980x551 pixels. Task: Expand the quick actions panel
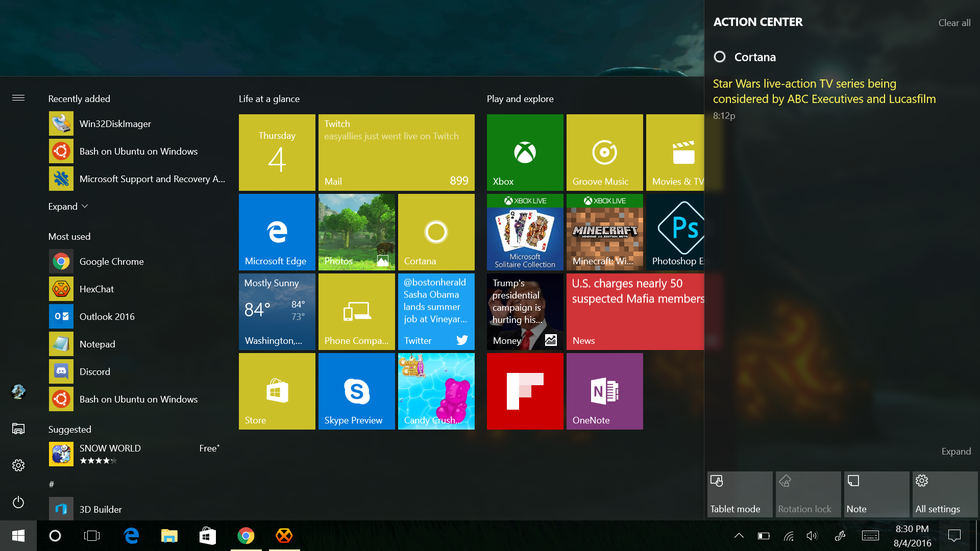(955, 451)
